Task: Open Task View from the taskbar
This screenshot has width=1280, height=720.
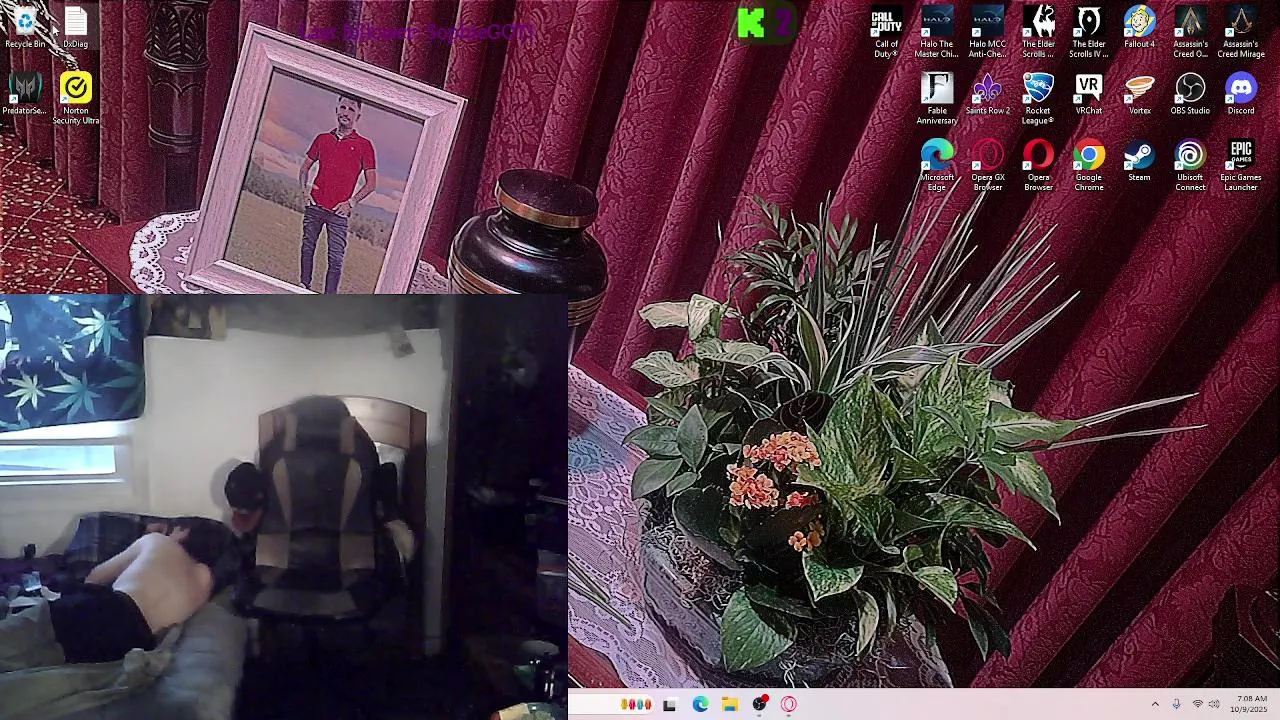Action: click(x=669, y=704)
